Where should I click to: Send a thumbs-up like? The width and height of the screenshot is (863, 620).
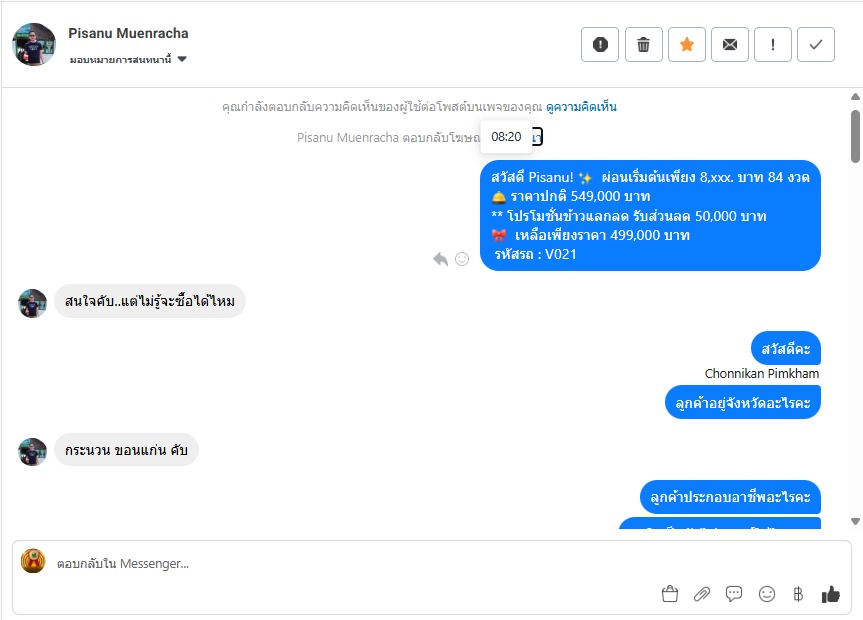[x=831, y=594]
